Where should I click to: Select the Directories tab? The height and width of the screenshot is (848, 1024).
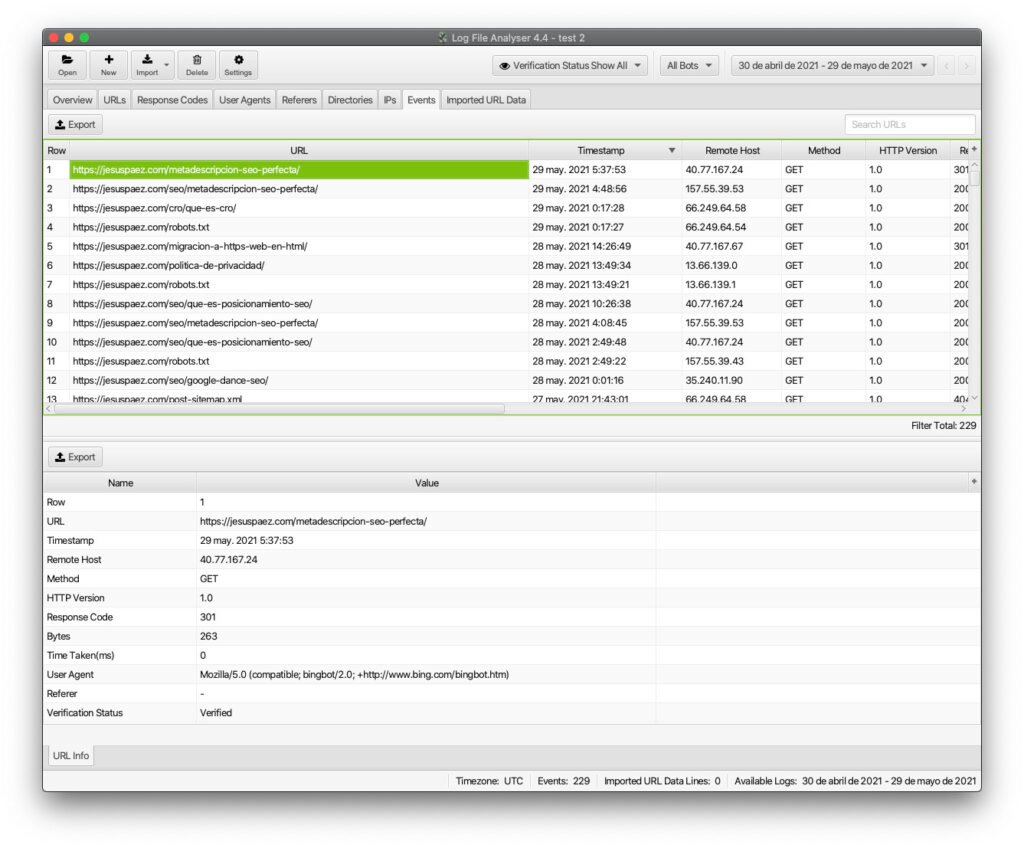[x=350, y=100]
